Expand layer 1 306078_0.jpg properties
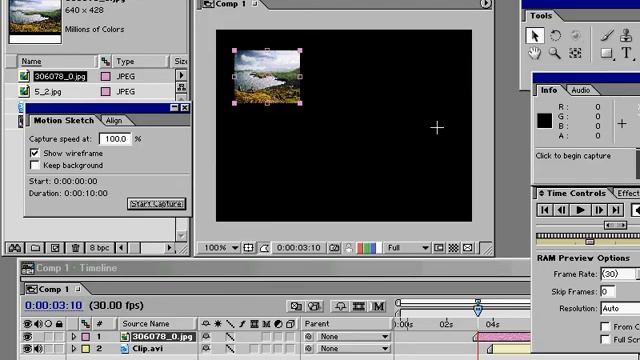The height and width of the screenshot is (360, 640). 74,337
